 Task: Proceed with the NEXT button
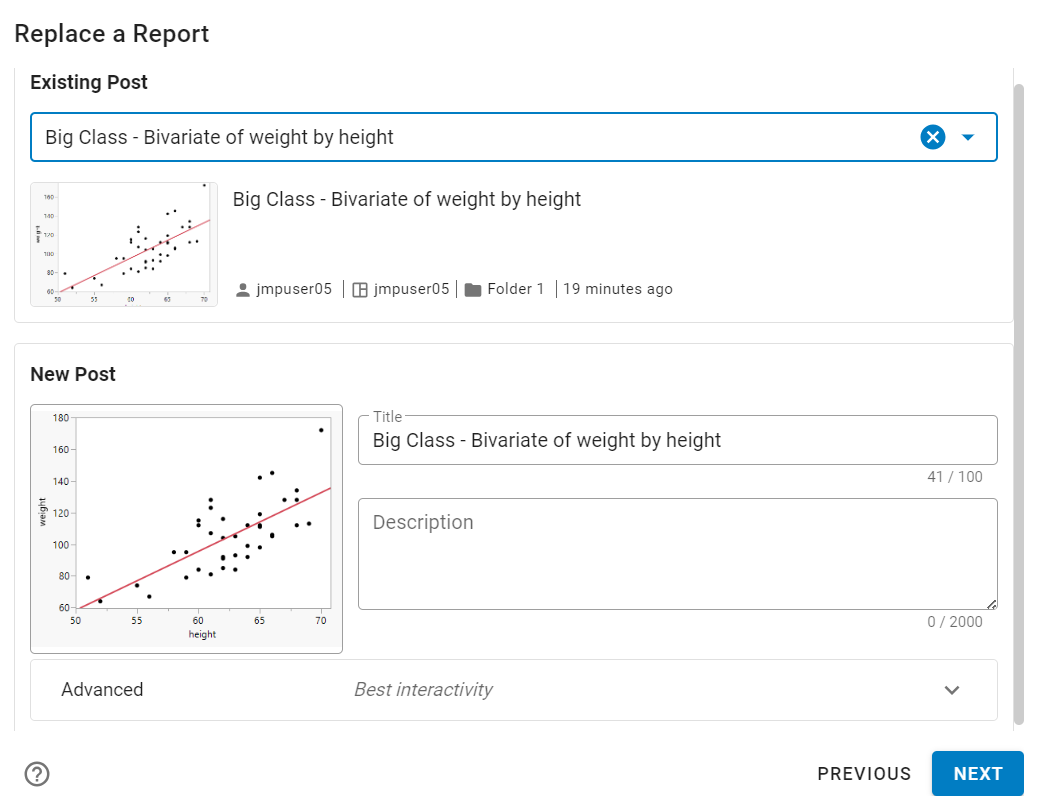pos(977,774)
